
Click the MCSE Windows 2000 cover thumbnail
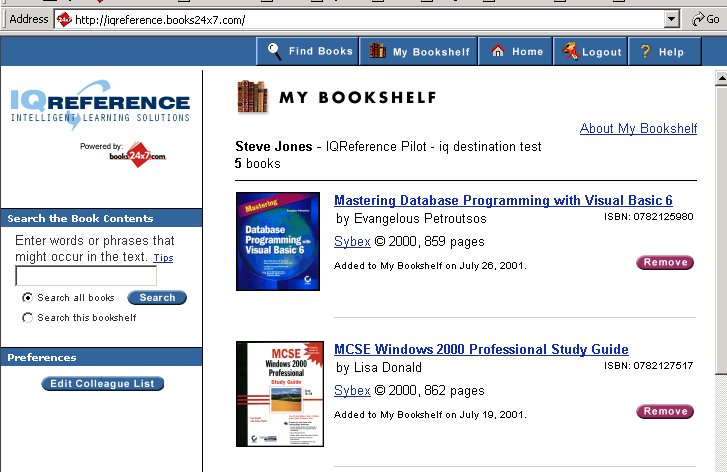point(280,394)
